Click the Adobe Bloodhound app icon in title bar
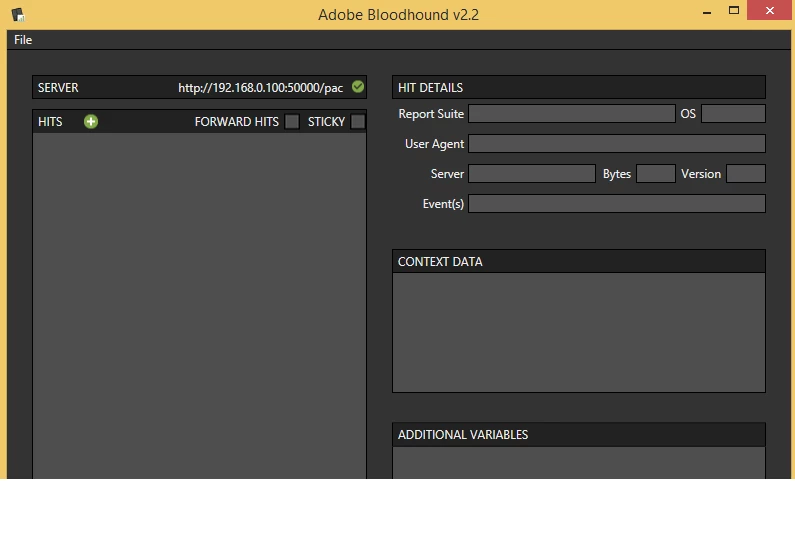The height and width of the screenshot is (533, 795). tap(19, 15)
